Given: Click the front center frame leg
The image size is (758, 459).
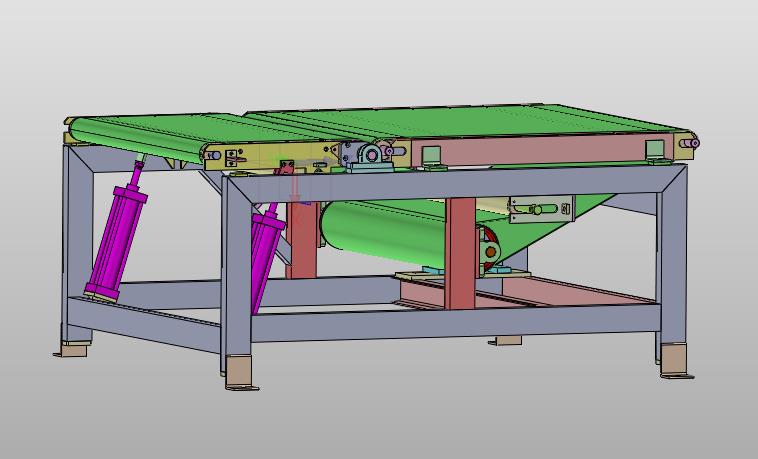Looking at the screenshot, I should coord(237,270).
